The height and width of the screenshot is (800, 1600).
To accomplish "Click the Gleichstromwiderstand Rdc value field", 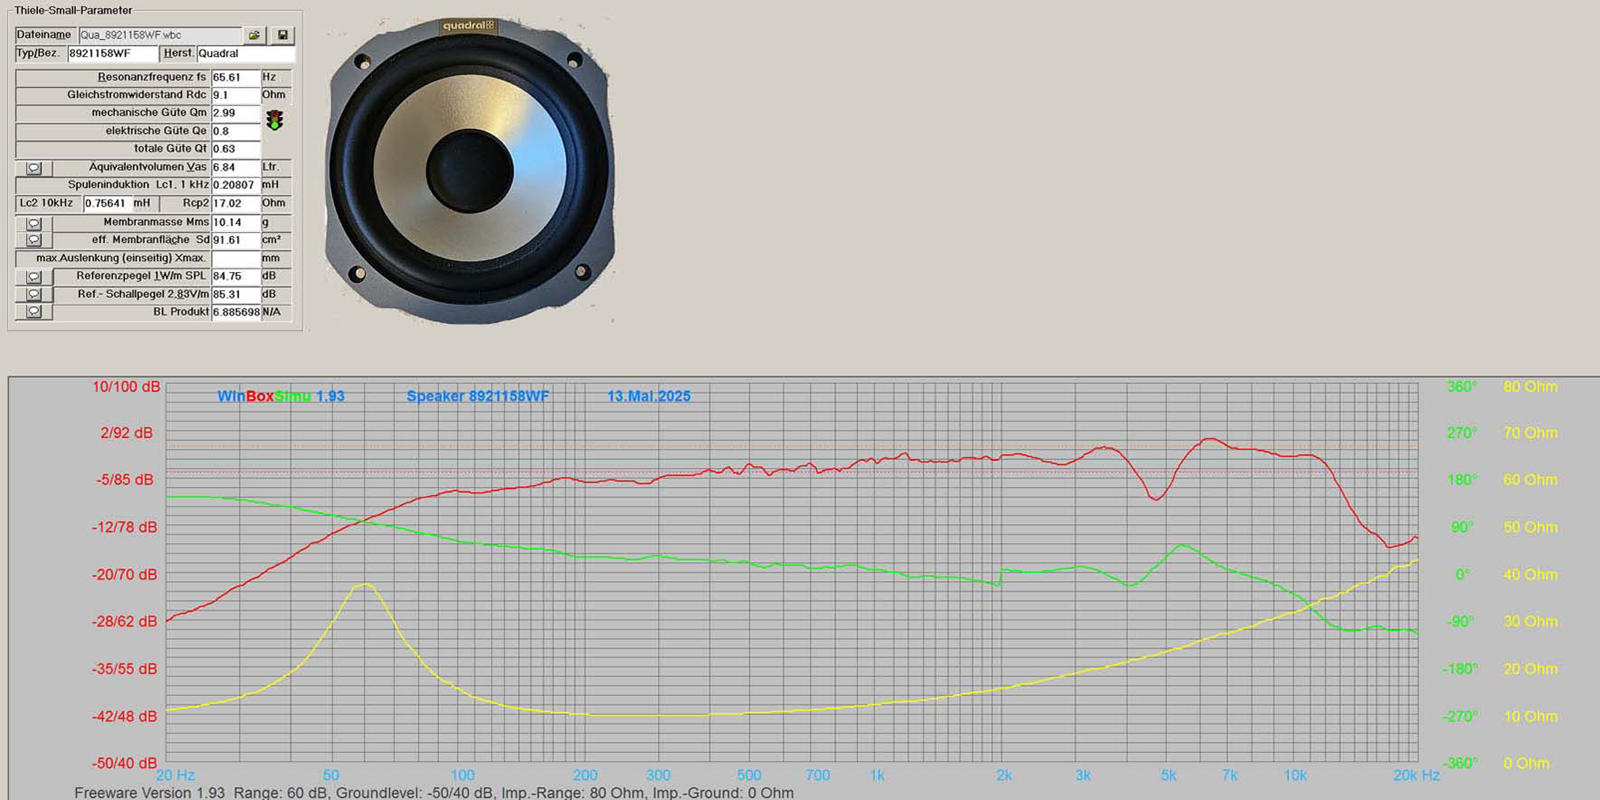I will (235, 95).
